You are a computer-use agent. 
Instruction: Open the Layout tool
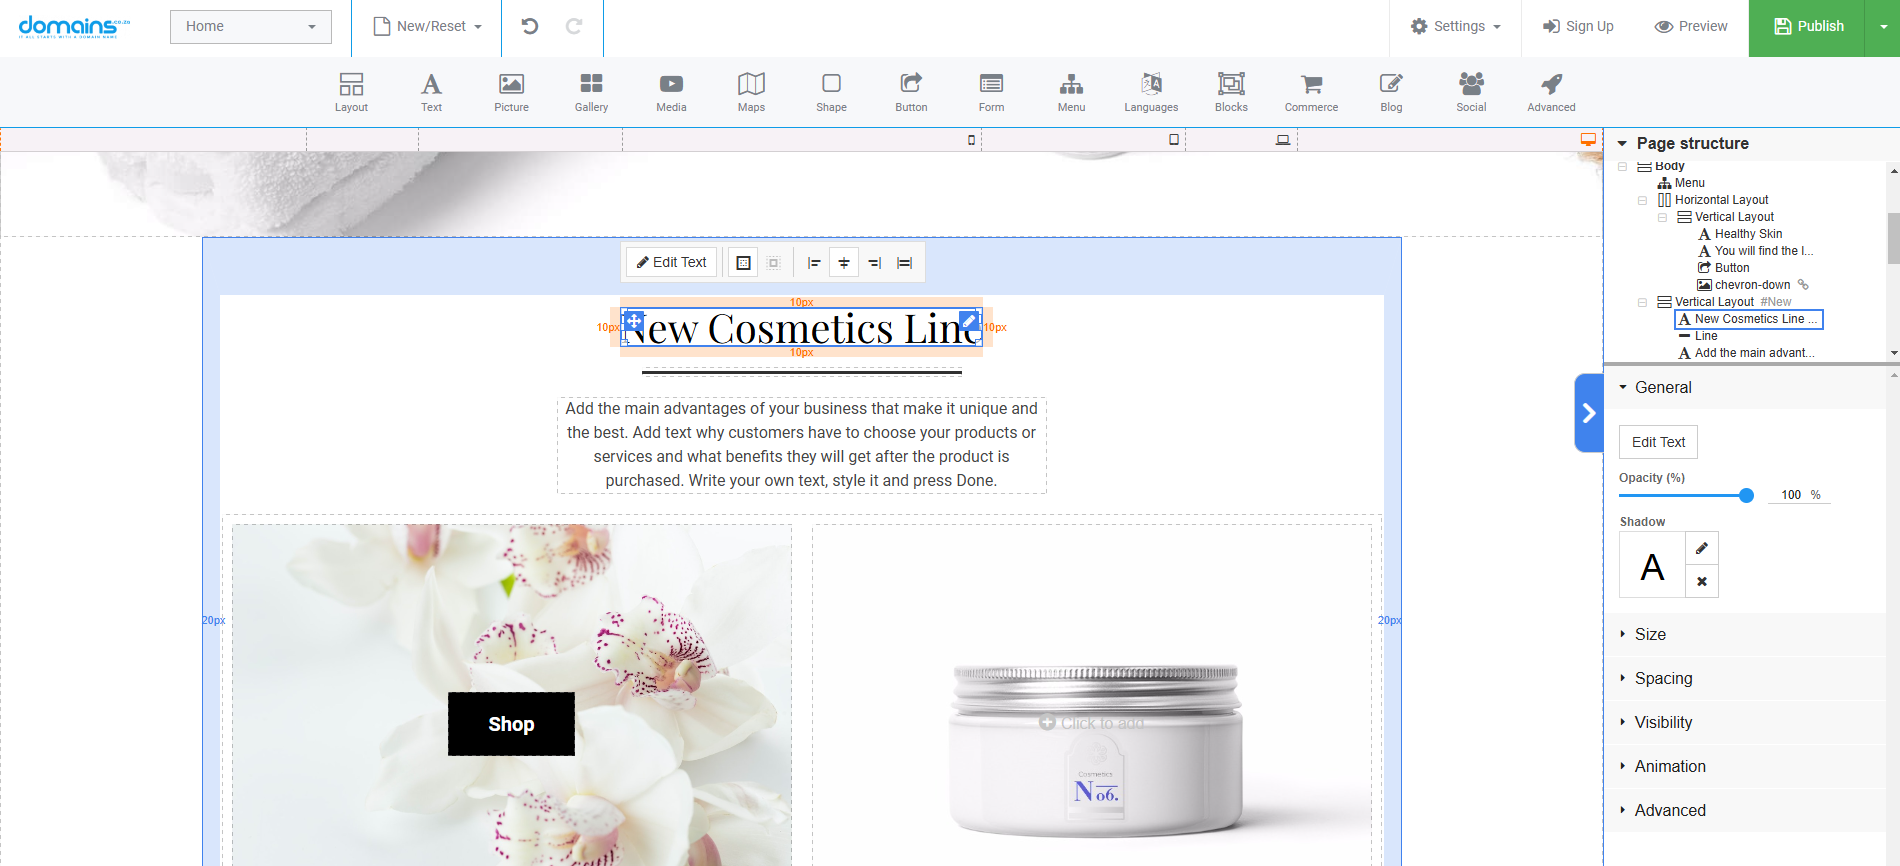(x=351, y=92)
